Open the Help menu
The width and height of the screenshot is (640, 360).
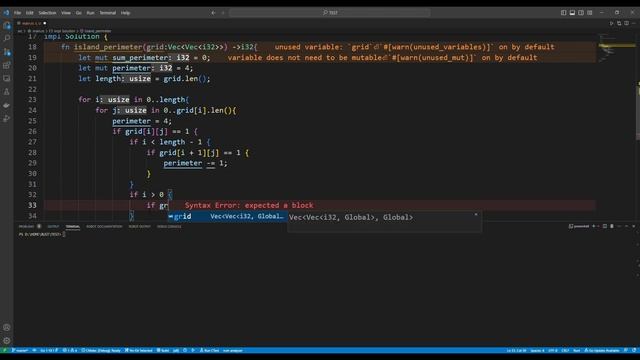[x=125, y=13]
